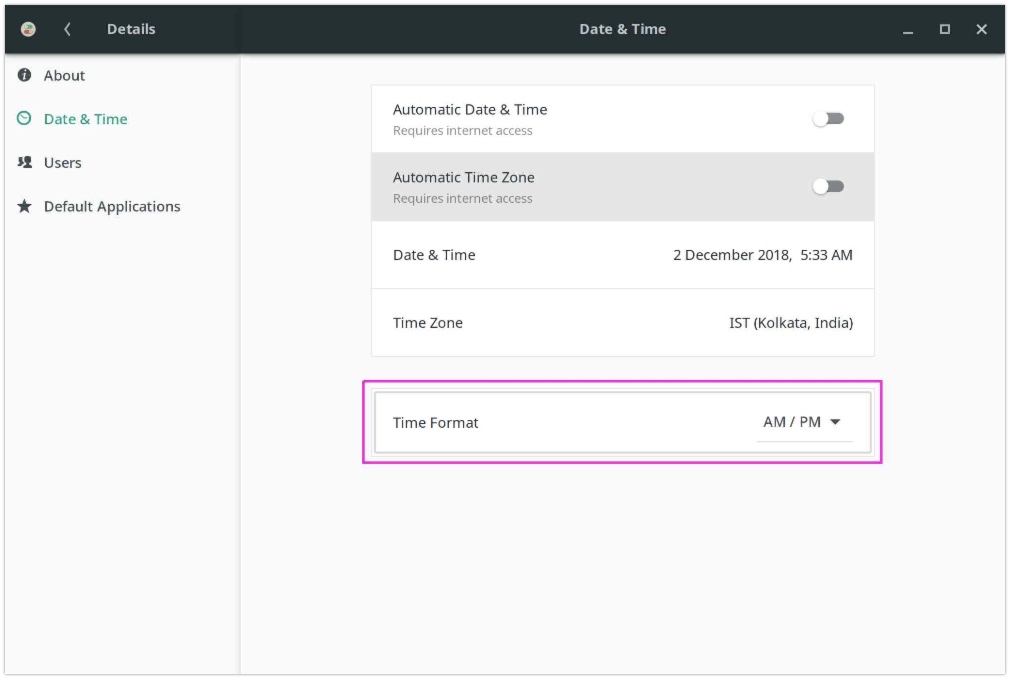Minimize the Settings window
The height and width of the screenshot is (679, 1010).
pos(908,30)
